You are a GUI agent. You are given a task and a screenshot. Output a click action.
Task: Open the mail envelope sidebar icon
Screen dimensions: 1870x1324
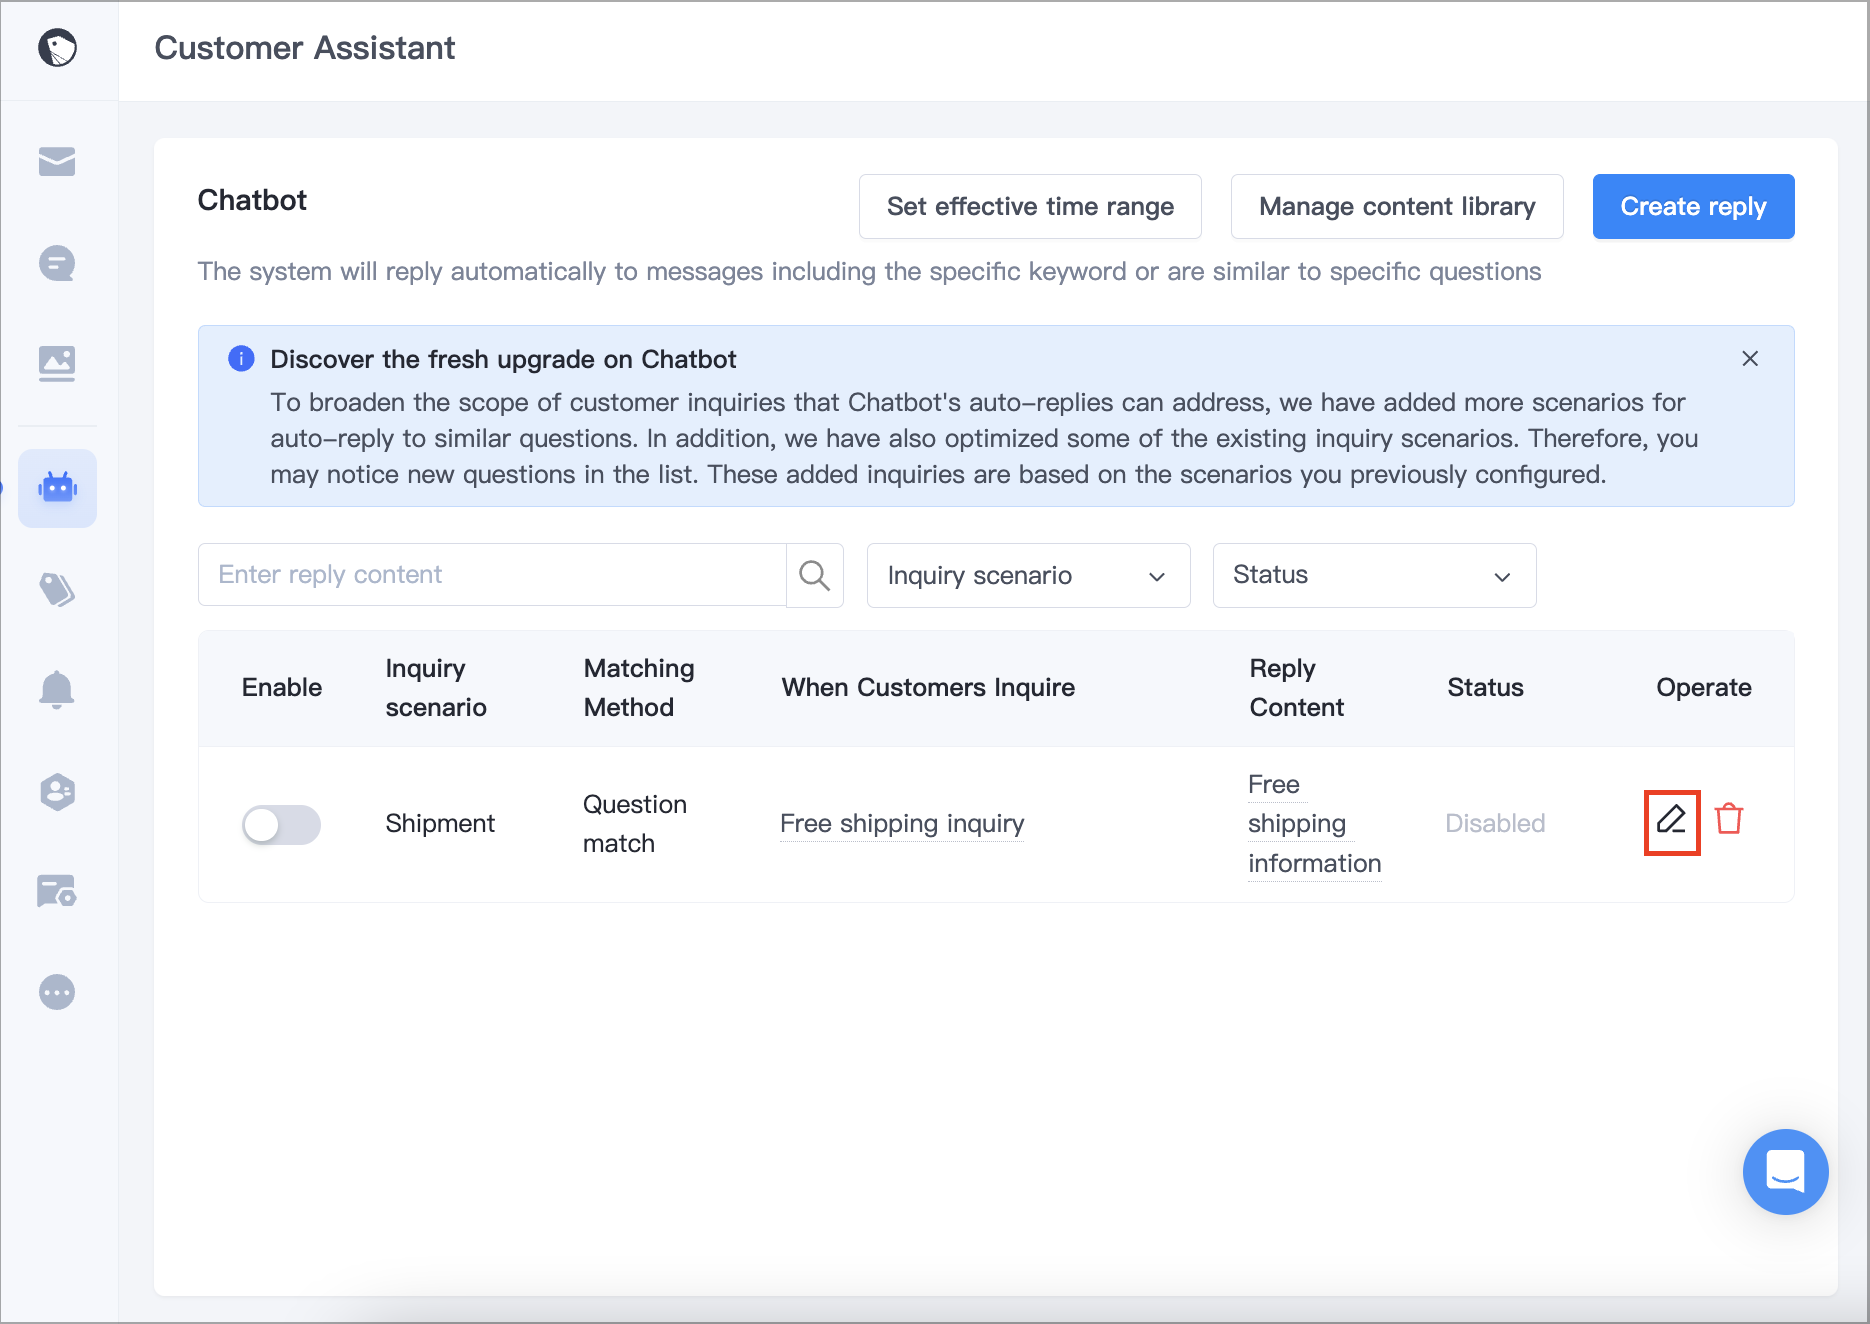click(x=57, y=161)
